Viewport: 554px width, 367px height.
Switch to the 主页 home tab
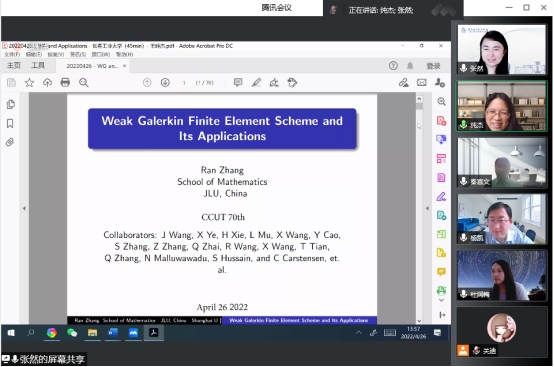click(14, 66)
